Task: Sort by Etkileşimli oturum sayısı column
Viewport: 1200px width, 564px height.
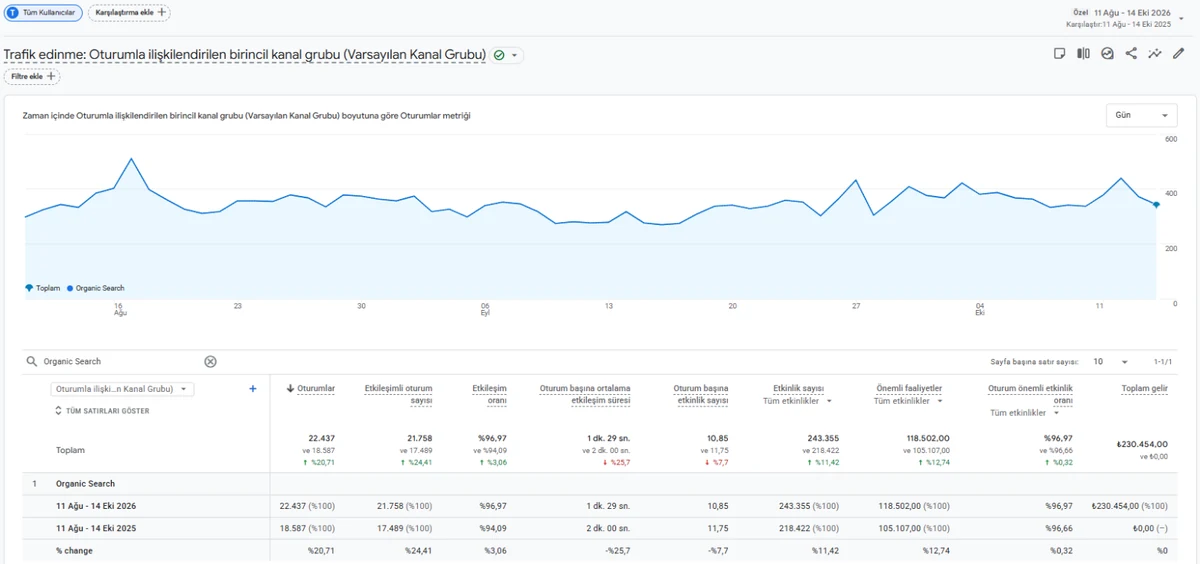Action: pos(398,394)
